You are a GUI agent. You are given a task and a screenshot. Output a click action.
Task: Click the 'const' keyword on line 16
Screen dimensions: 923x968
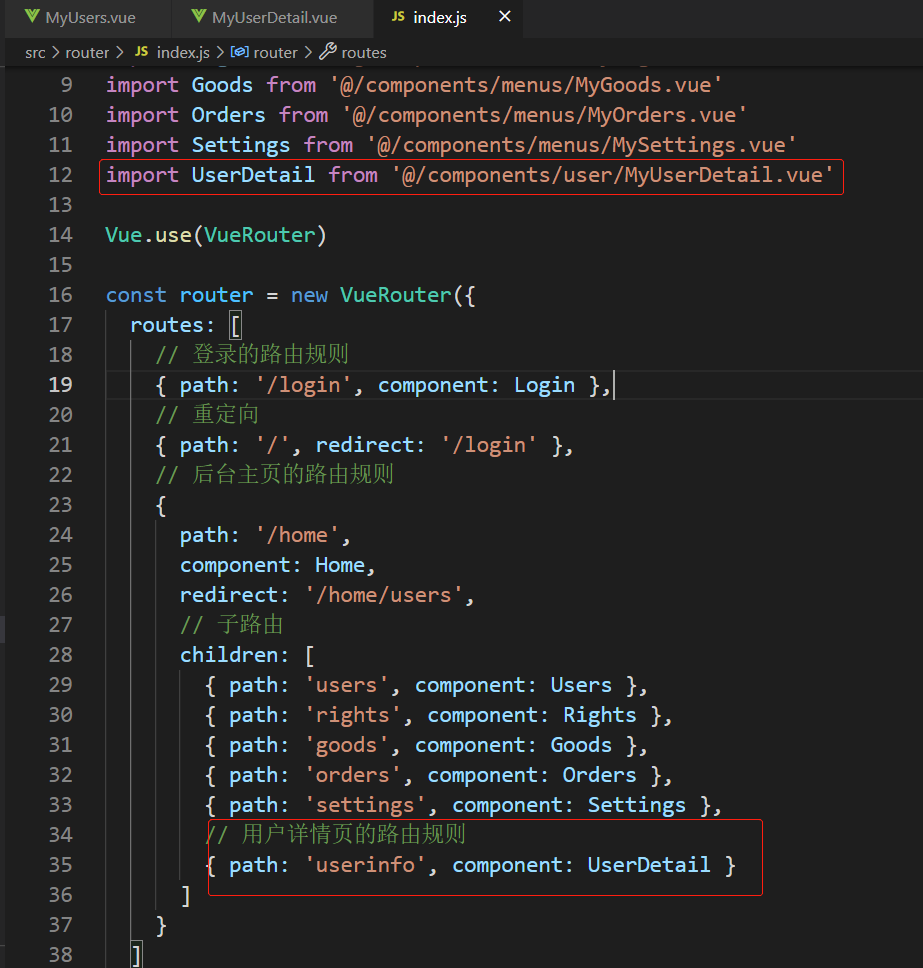pos(136,295)
